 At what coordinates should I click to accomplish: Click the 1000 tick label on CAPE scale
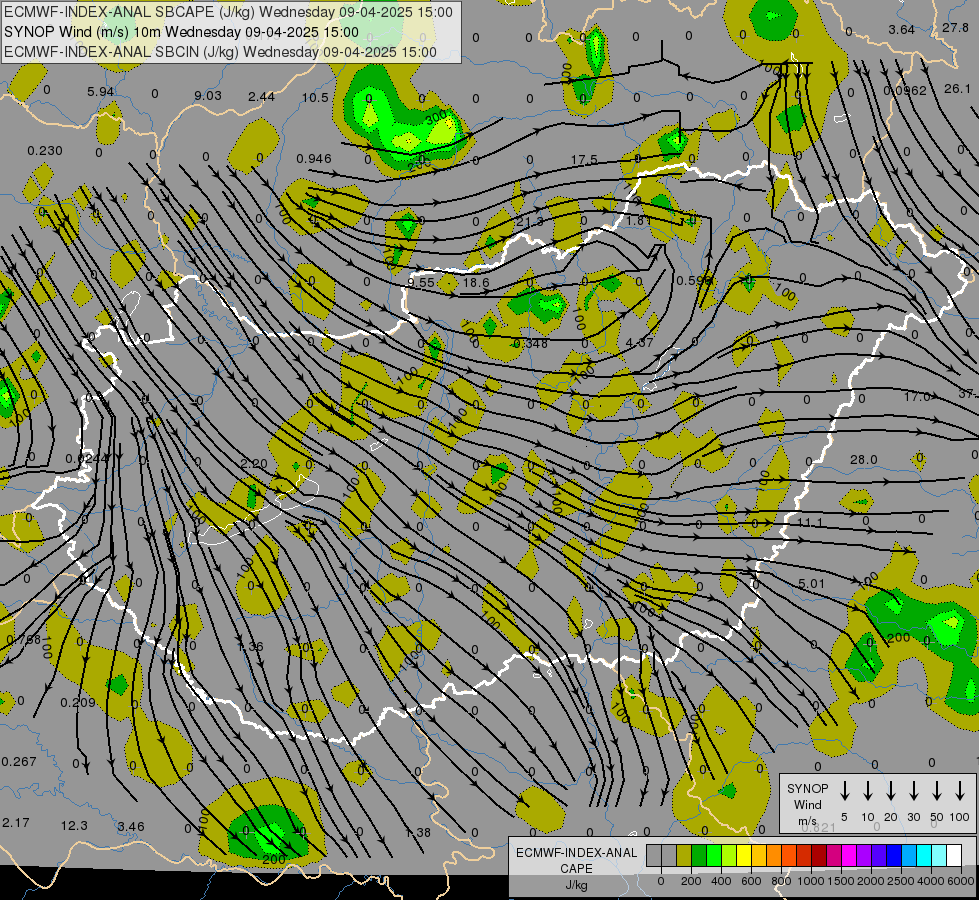811,881
